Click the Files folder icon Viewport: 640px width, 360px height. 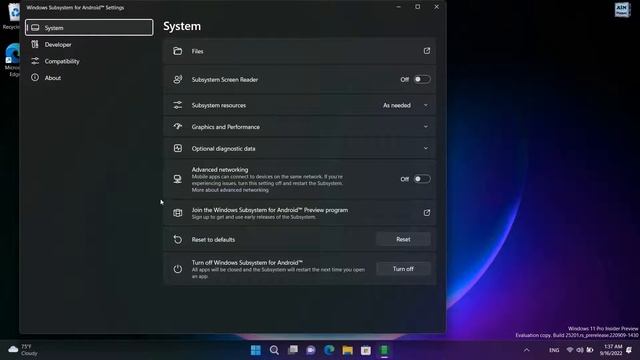[178, 51]
